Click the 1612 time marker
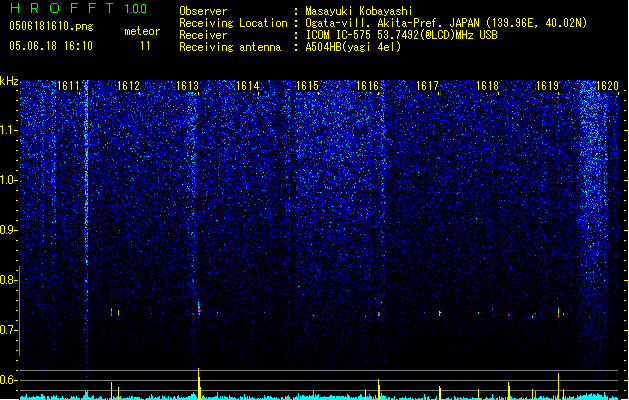This screenshot has height=400, width=629. (x=128, y=86)
